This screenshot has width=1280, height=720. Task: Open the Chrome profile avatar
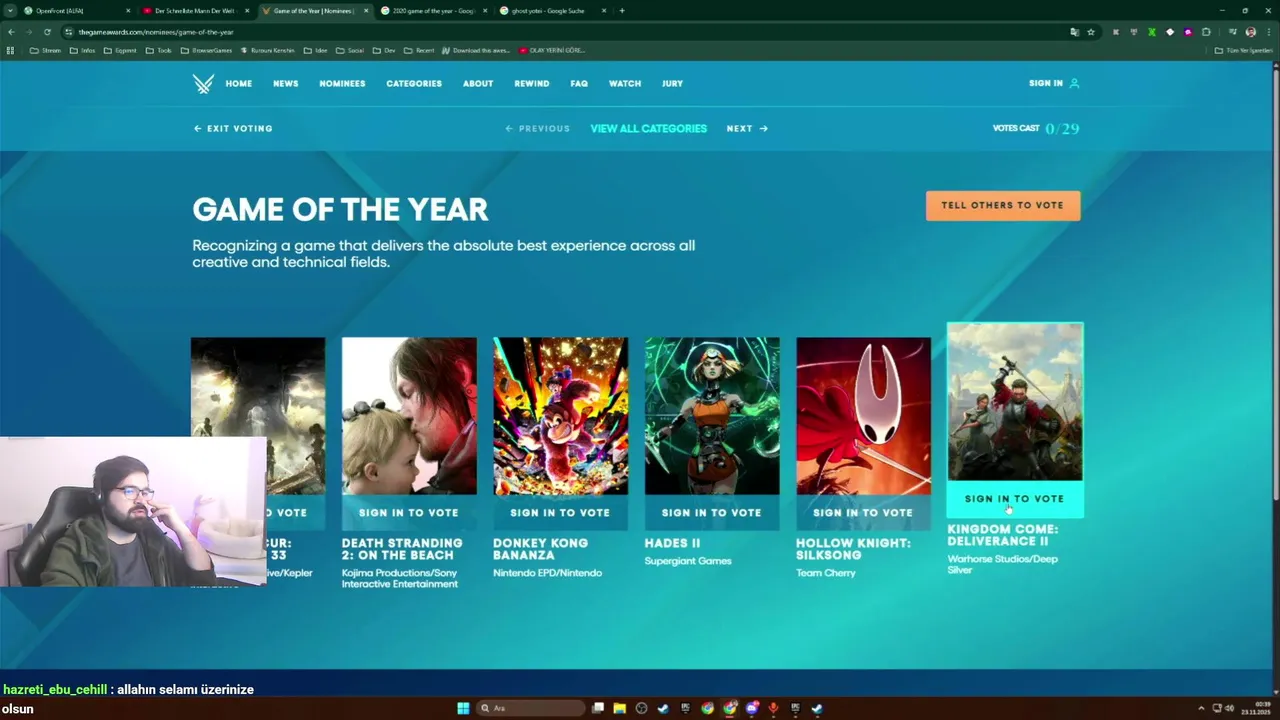tap(1250, 32)
